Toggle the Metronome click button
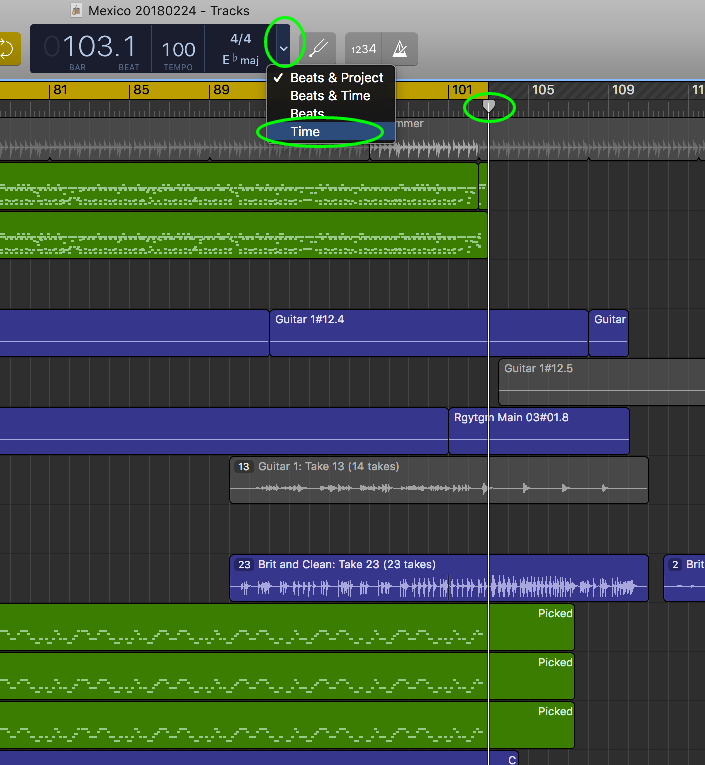 pyautogui.click(x=400, y=49)
